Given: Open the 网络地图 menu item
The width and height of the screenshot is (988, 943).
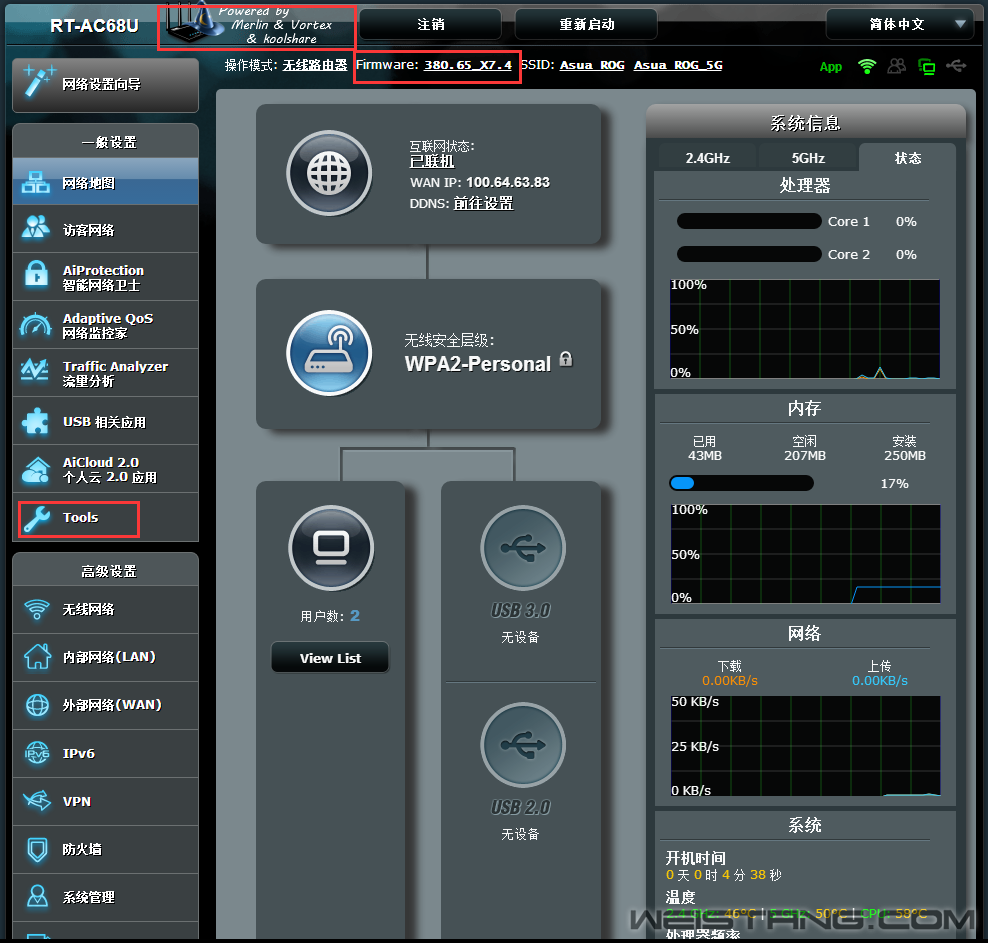Looking at the screenshot, I should [x=105, y=181].
